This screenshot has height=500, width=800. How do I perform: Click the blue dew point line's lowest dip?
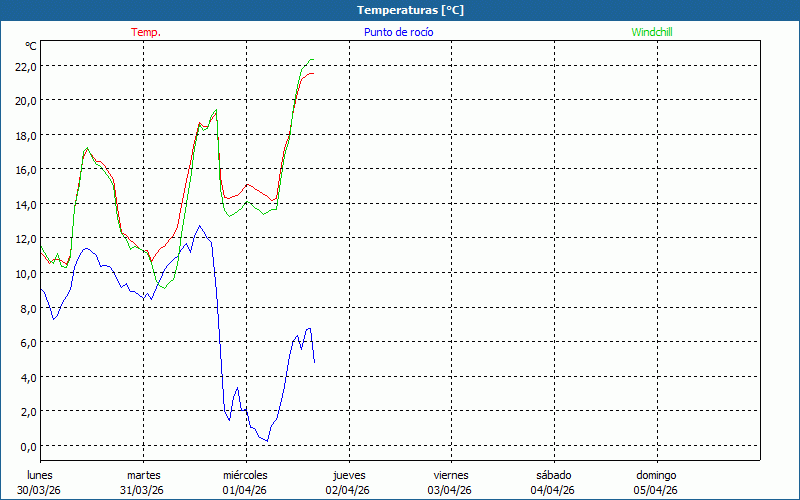pyautogui.click(x=266, y=441)
